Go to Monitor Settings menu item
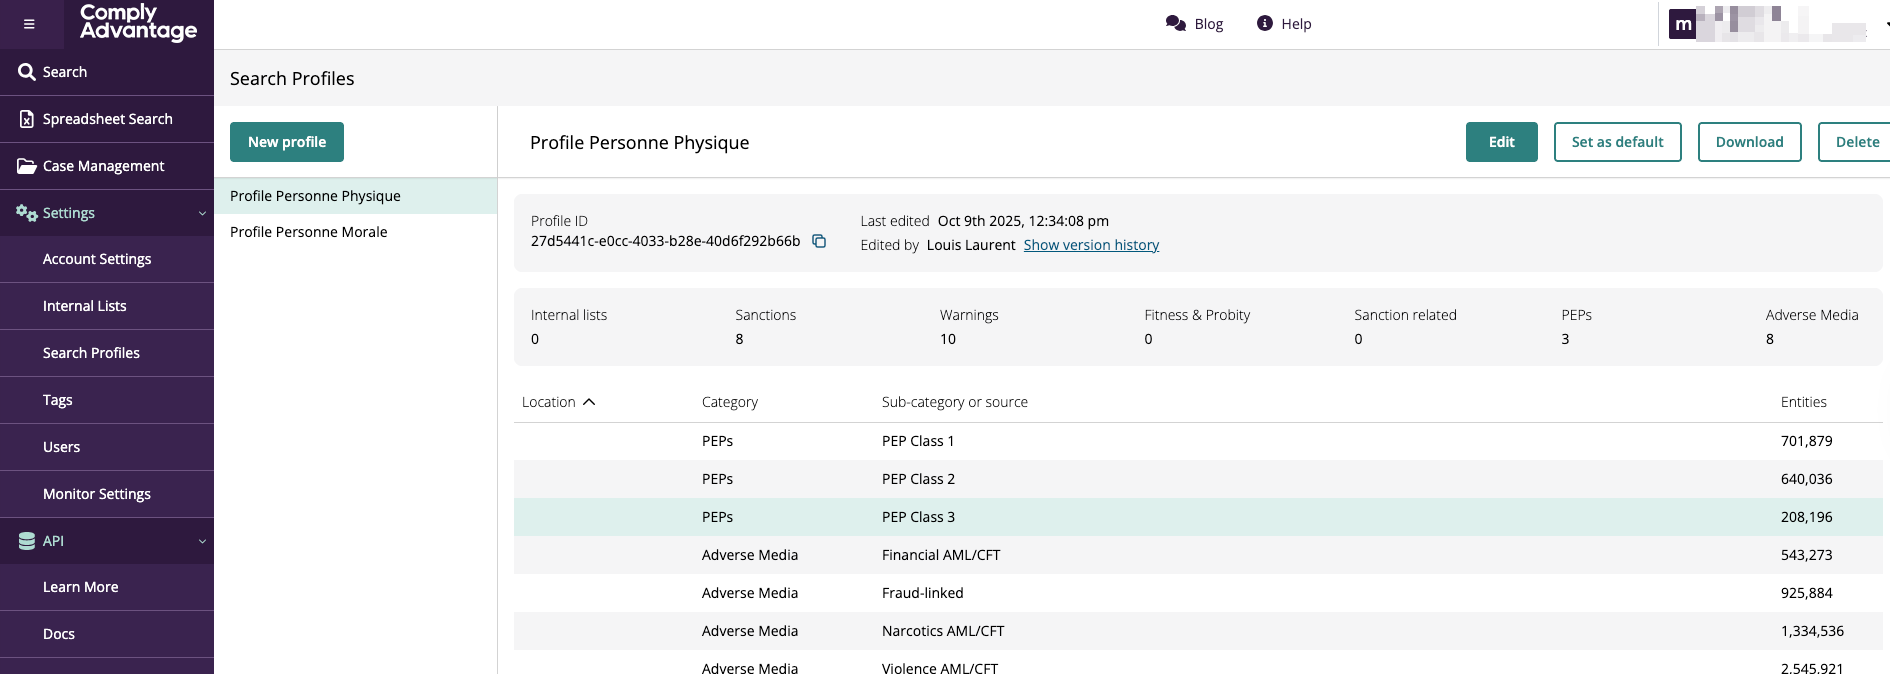The image size is (1890, 674). (x=97, y=494)
